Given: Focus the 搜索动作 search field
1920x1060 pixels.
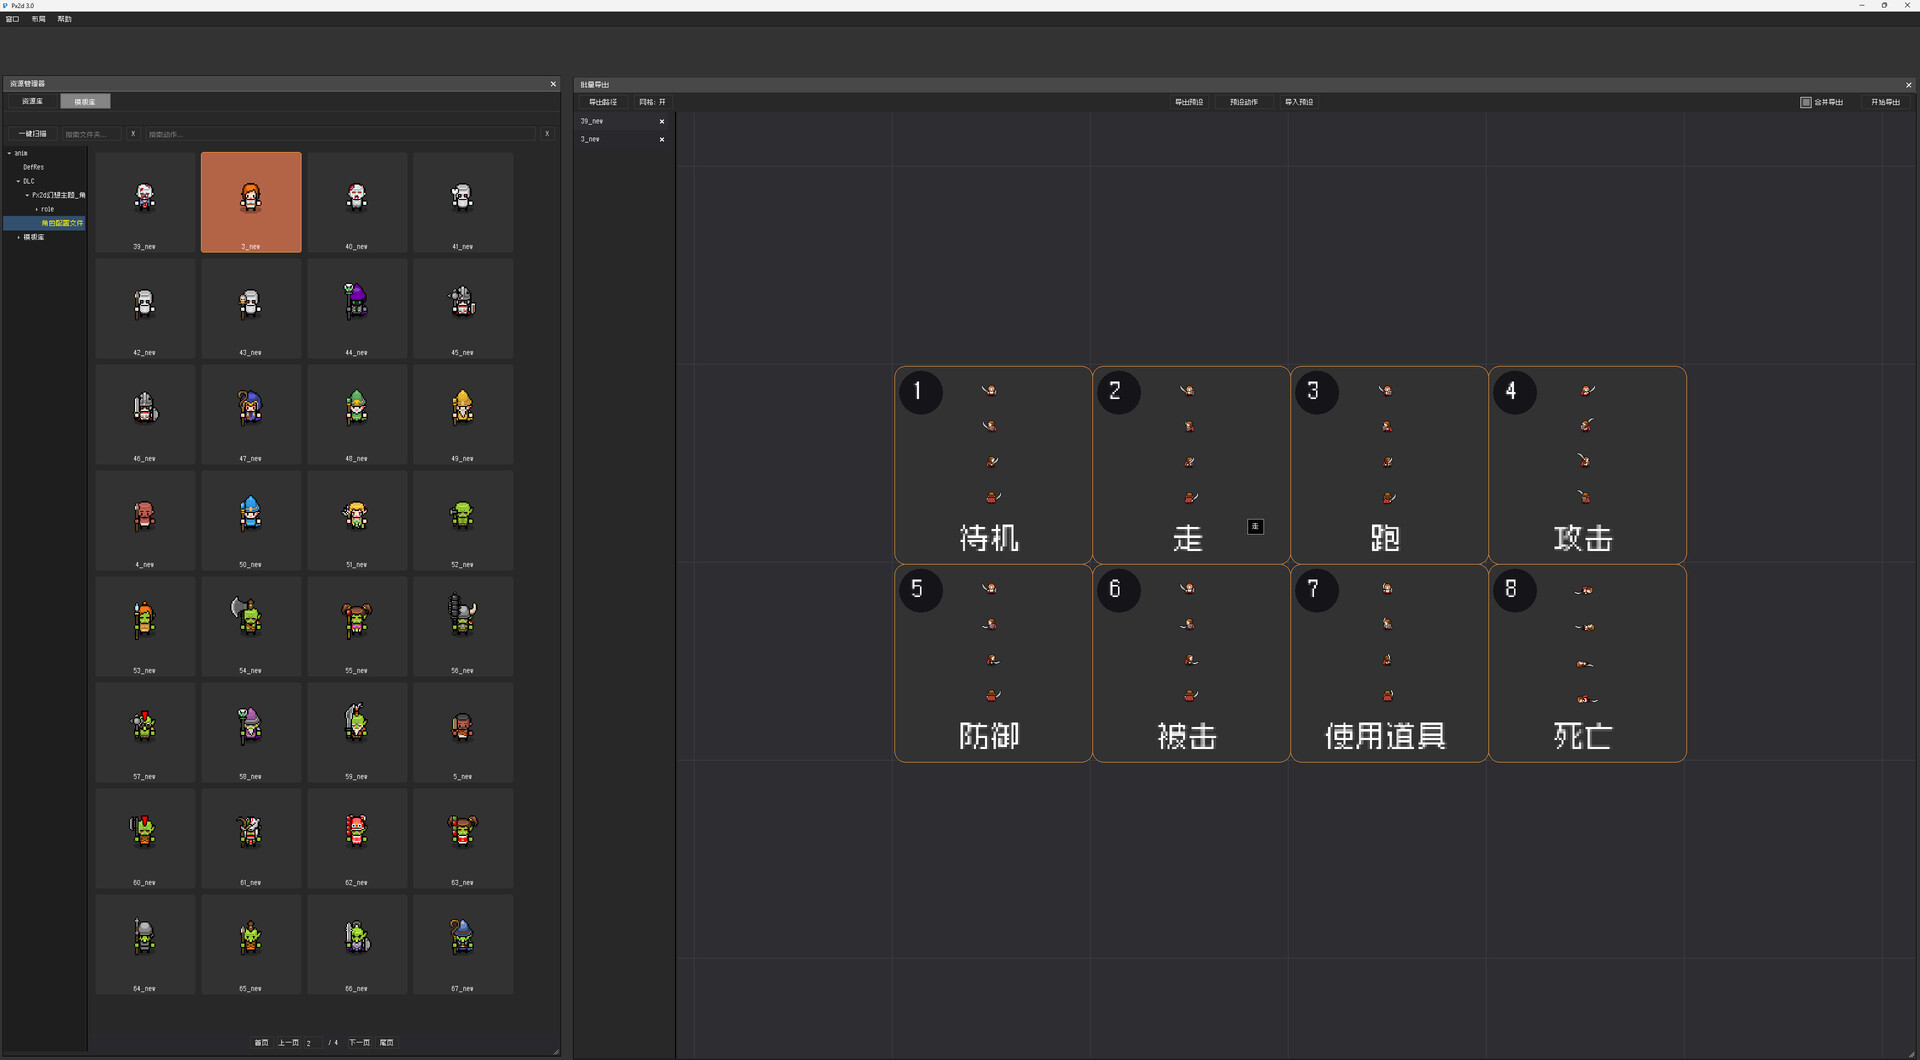Looking at the screenshot, I should click(340, 133).
